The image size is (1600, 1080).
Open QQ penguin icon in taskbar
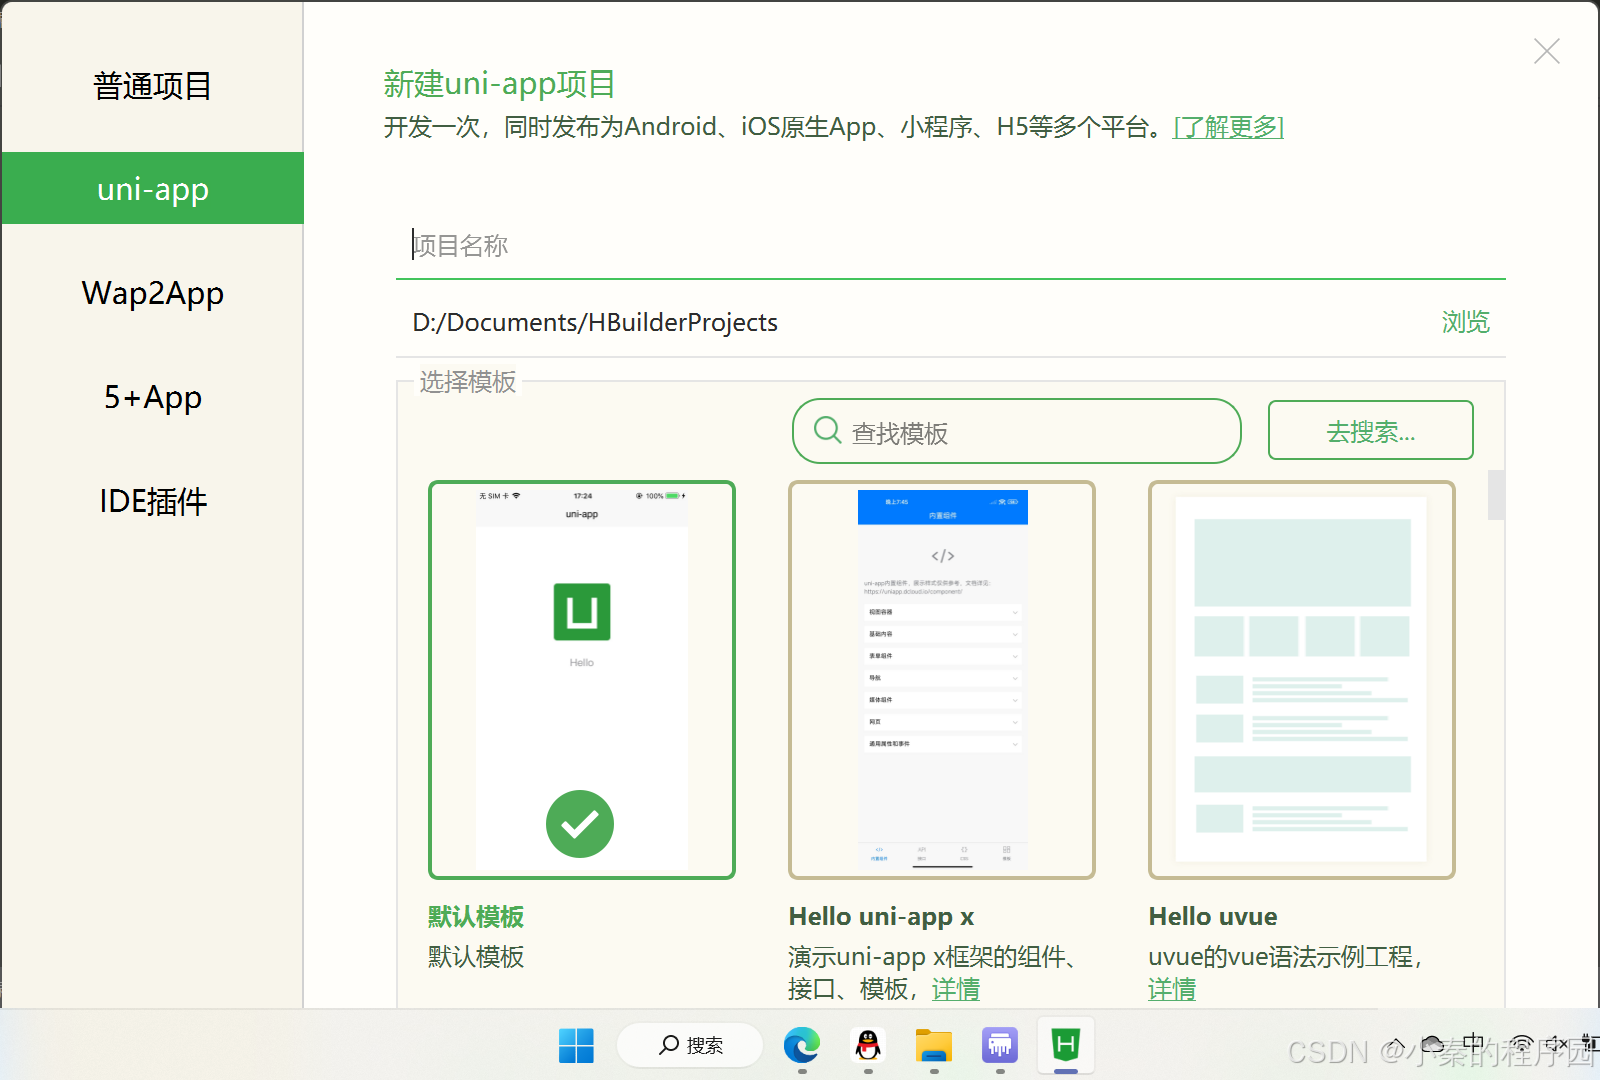click(x=868, y=1045)
